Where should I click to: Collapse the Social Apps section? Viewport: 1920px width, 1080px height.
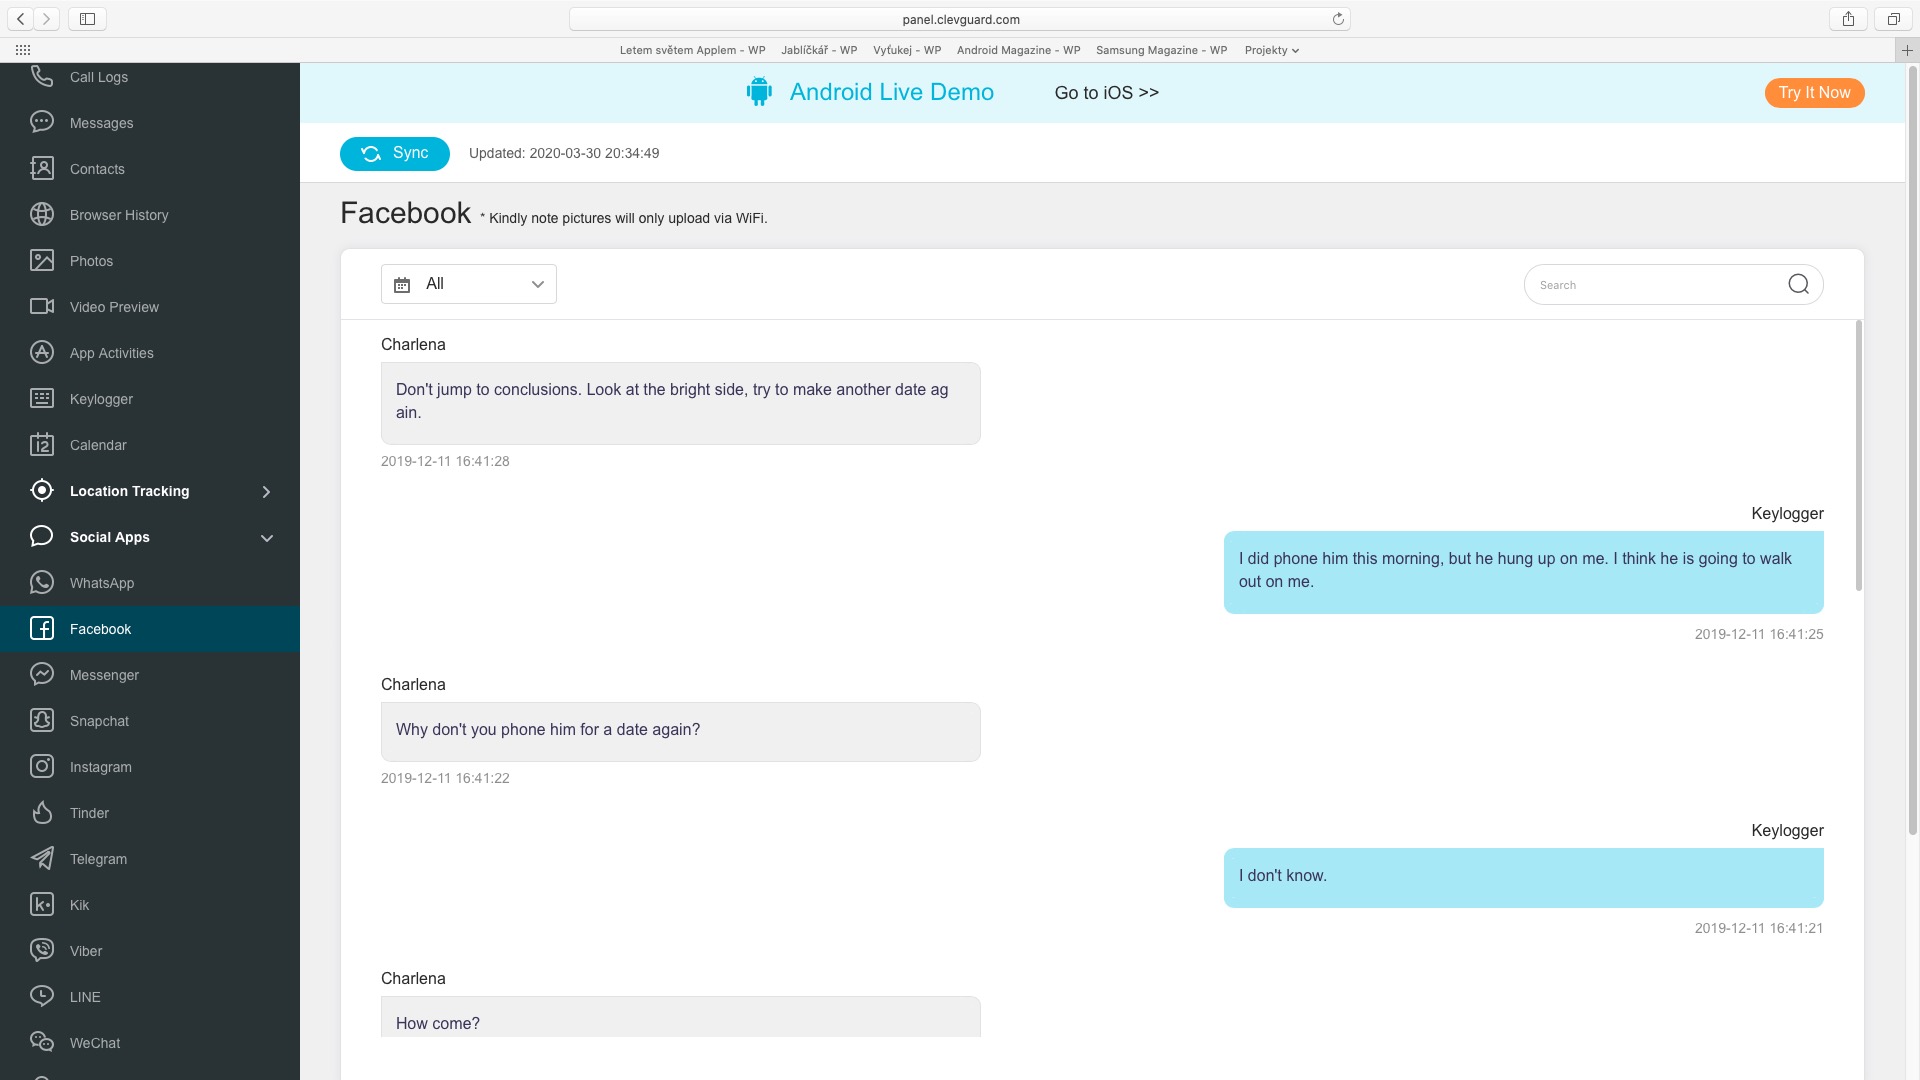tap(266, 538)
